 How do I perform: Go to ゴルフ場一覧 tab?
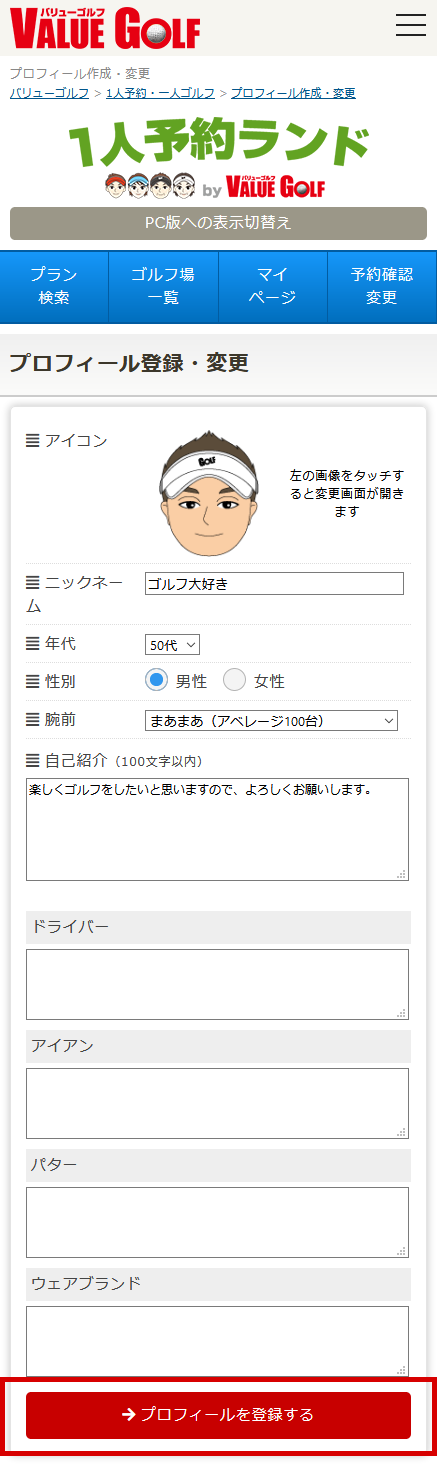(x=163, y=286)
